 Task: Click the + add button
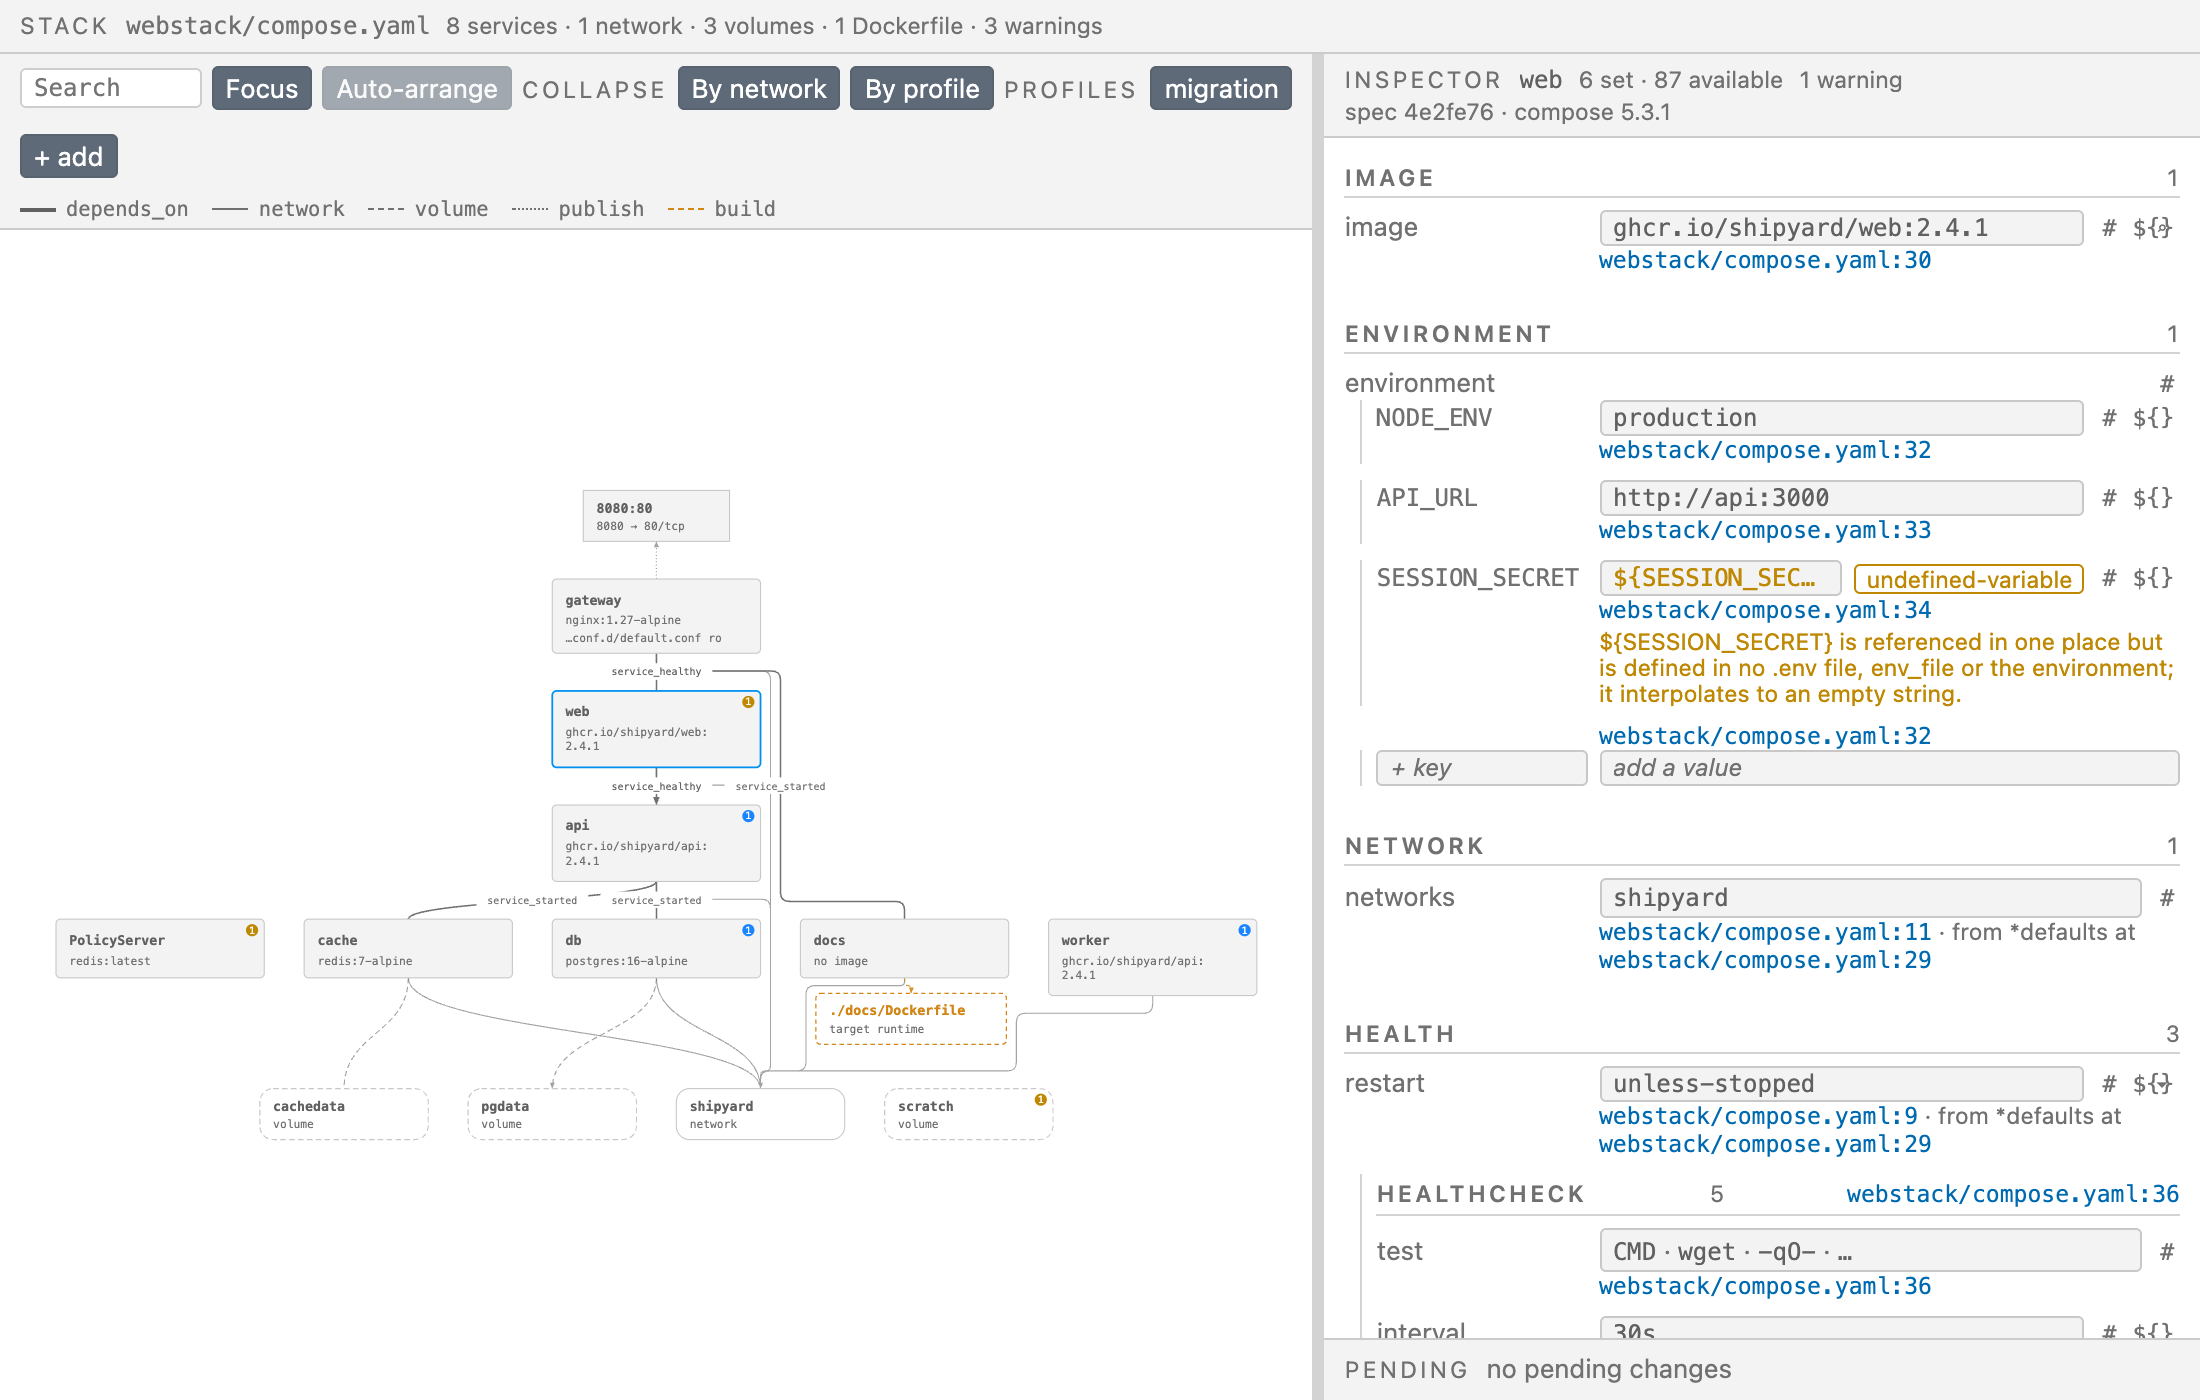(x=69, y=156)
